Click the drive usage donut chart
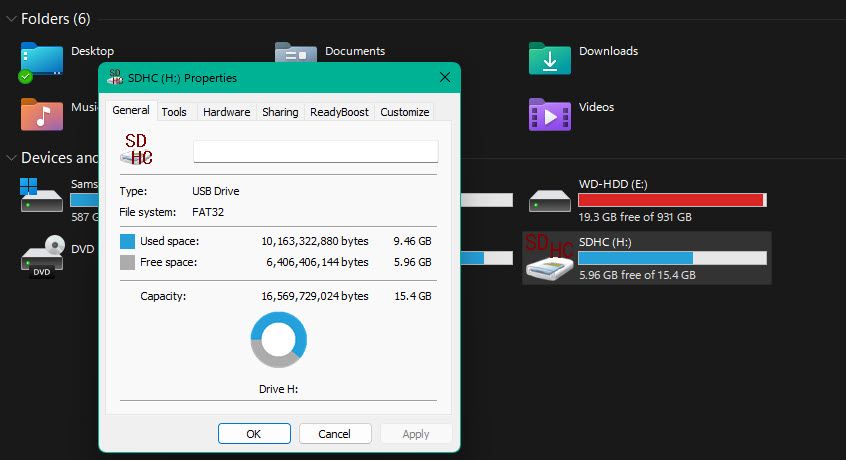Viewport: 846px width, 460px height. pos(278,340)
